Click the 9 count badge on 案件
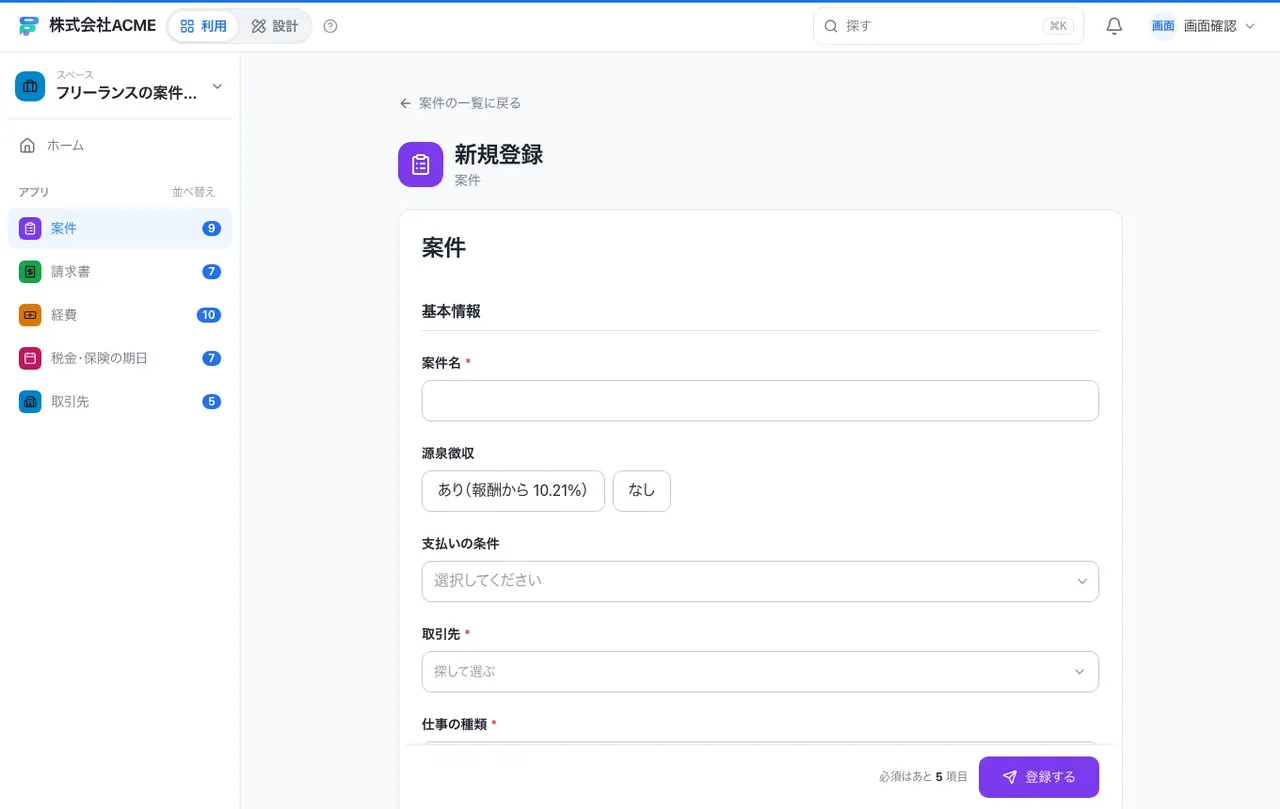This screenshot has height=809, width=1280. (x=211, y=228)
